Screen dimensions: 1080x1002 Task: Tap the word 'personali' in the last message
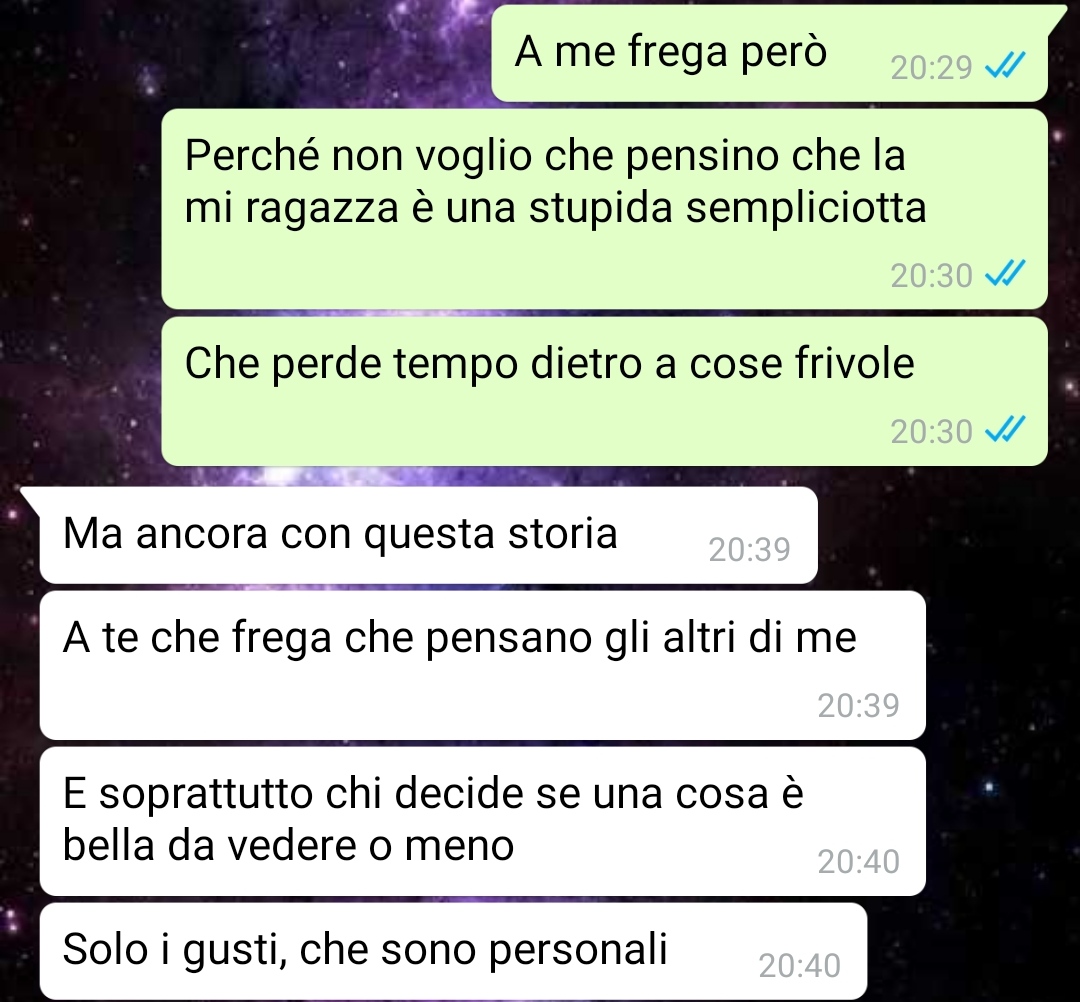tap(578, 950)
